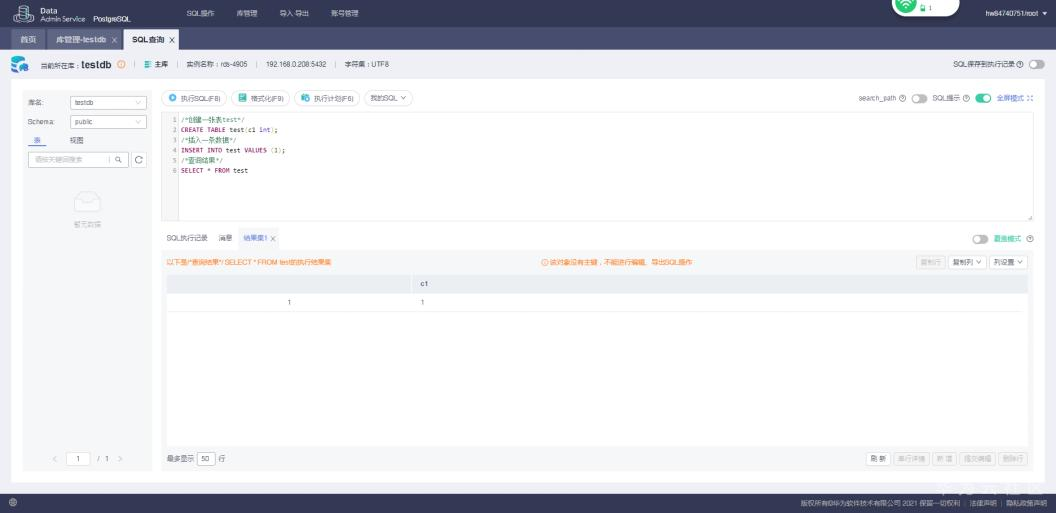This screenshot has width=1056, height=513.
Task: Click the sidebar page number field
Action: 78,459
